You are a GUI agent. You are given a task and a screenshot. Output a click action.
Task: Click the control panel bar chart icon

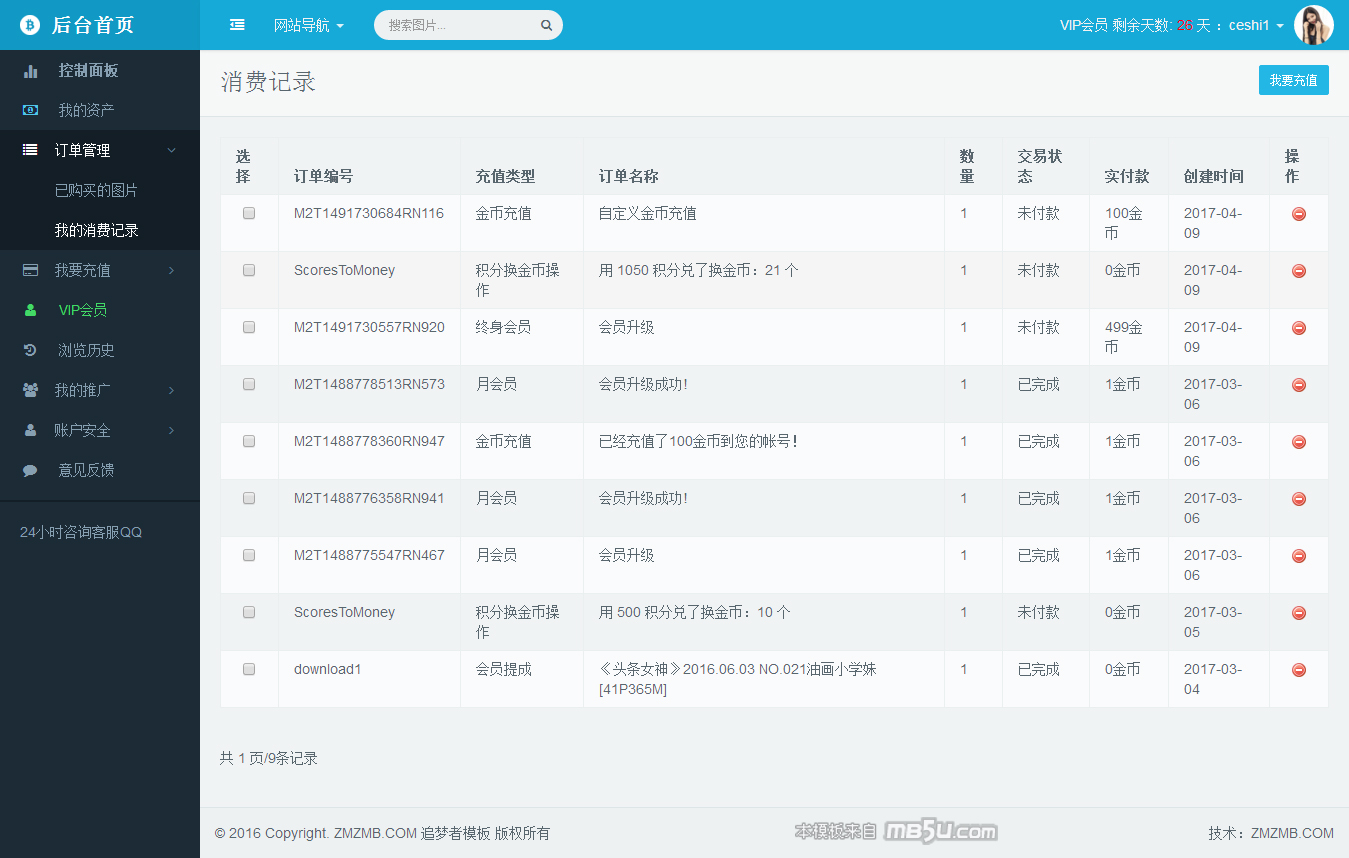click(x=31, y=71)
